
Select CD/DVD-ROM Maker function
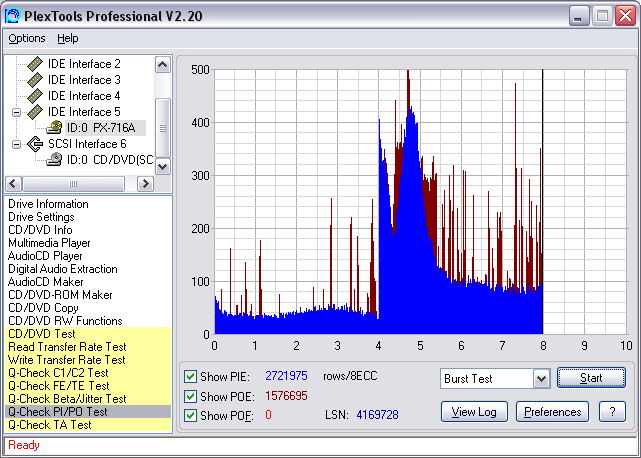[x=60, y=295]
